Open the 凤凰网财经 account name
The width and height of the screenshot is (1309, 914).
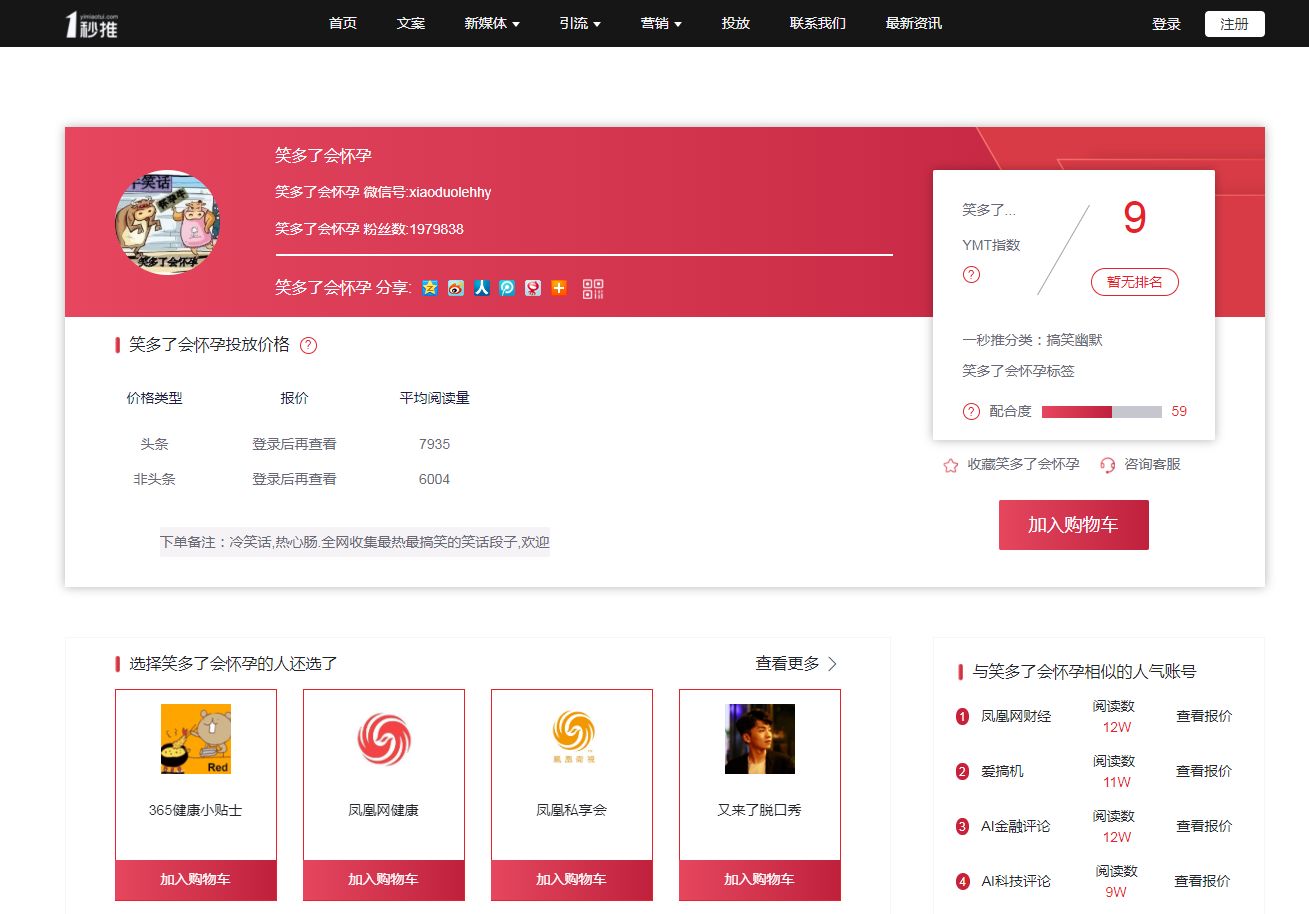click(x=1016, y=716)
